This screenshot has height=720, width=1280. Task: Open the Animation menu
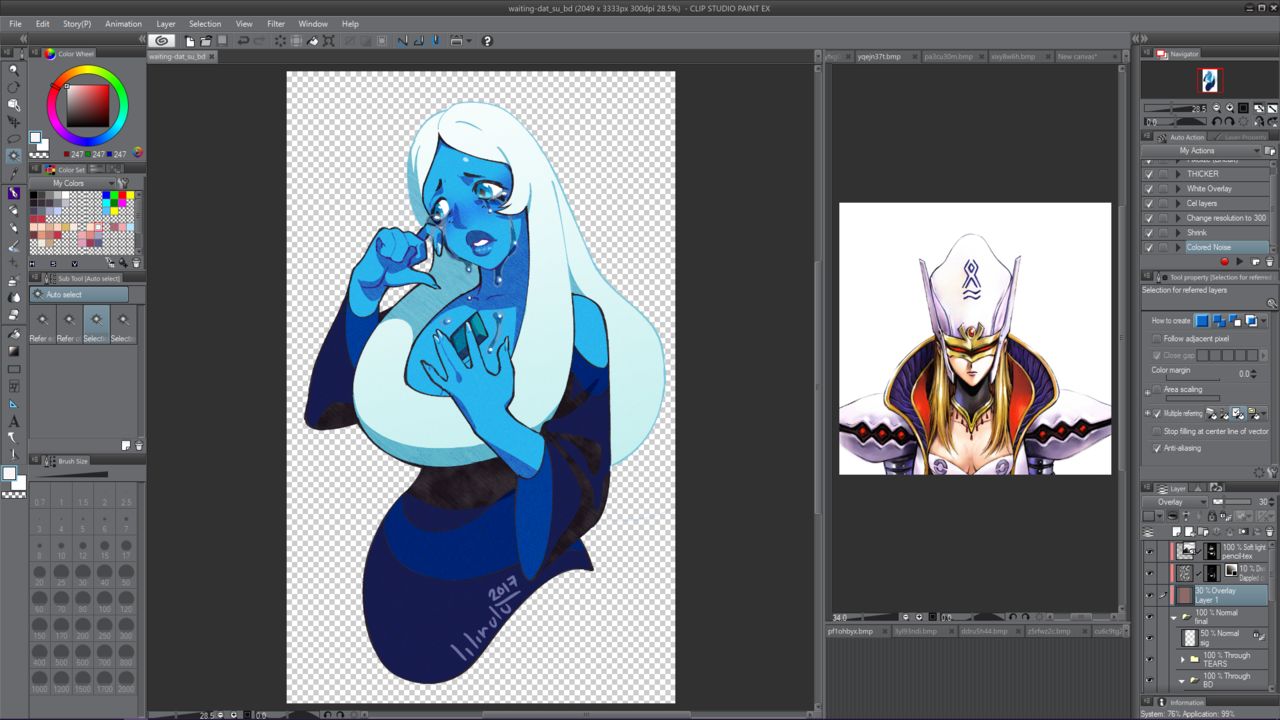[123, 23]
